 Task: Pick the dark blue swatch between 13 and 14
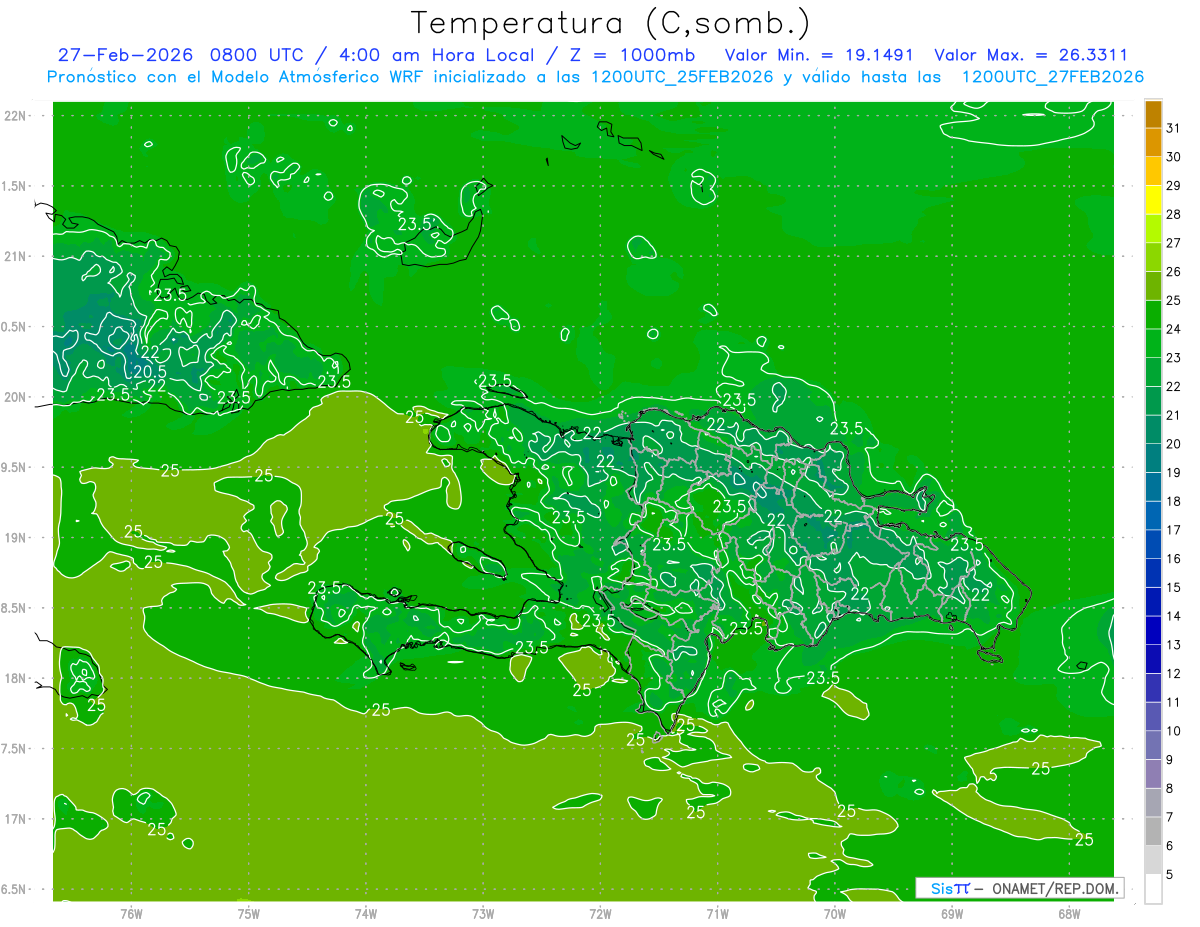click(1153, 630)
